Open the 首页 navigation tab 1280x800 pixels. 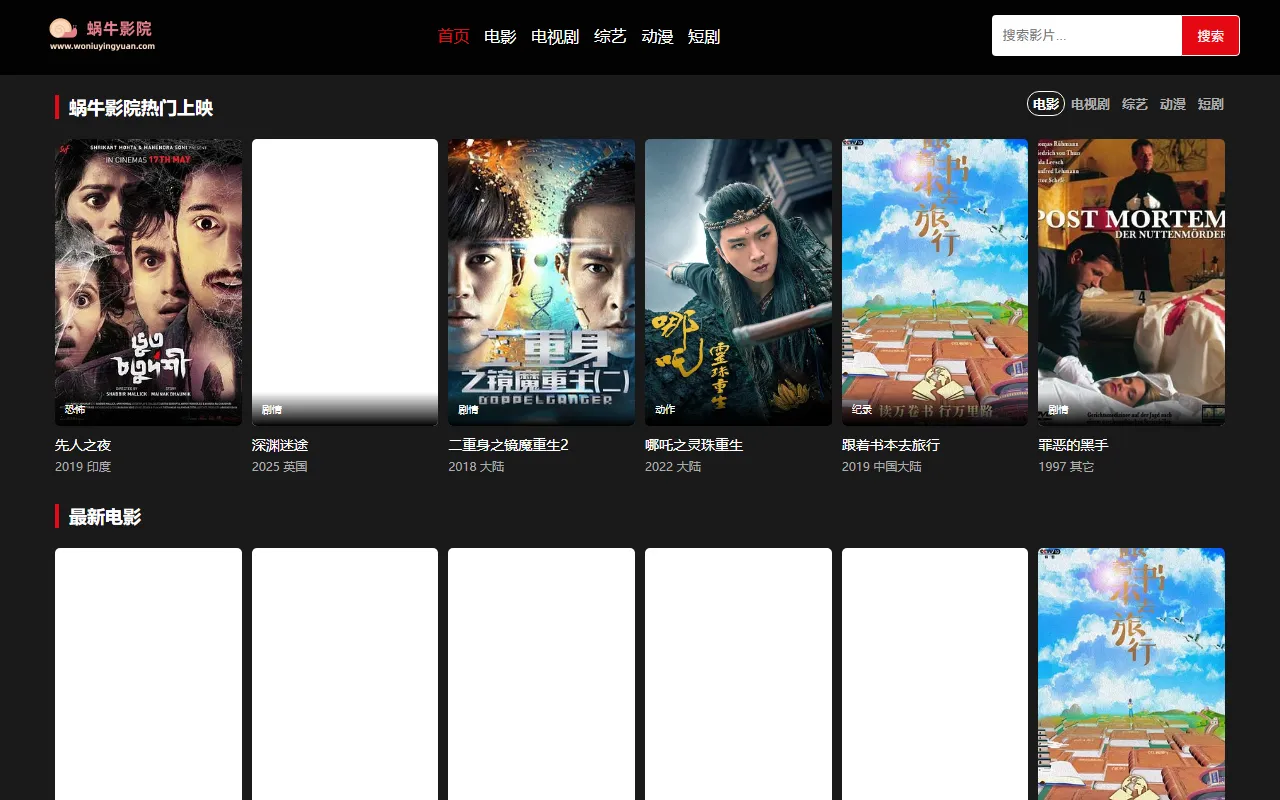453,37
